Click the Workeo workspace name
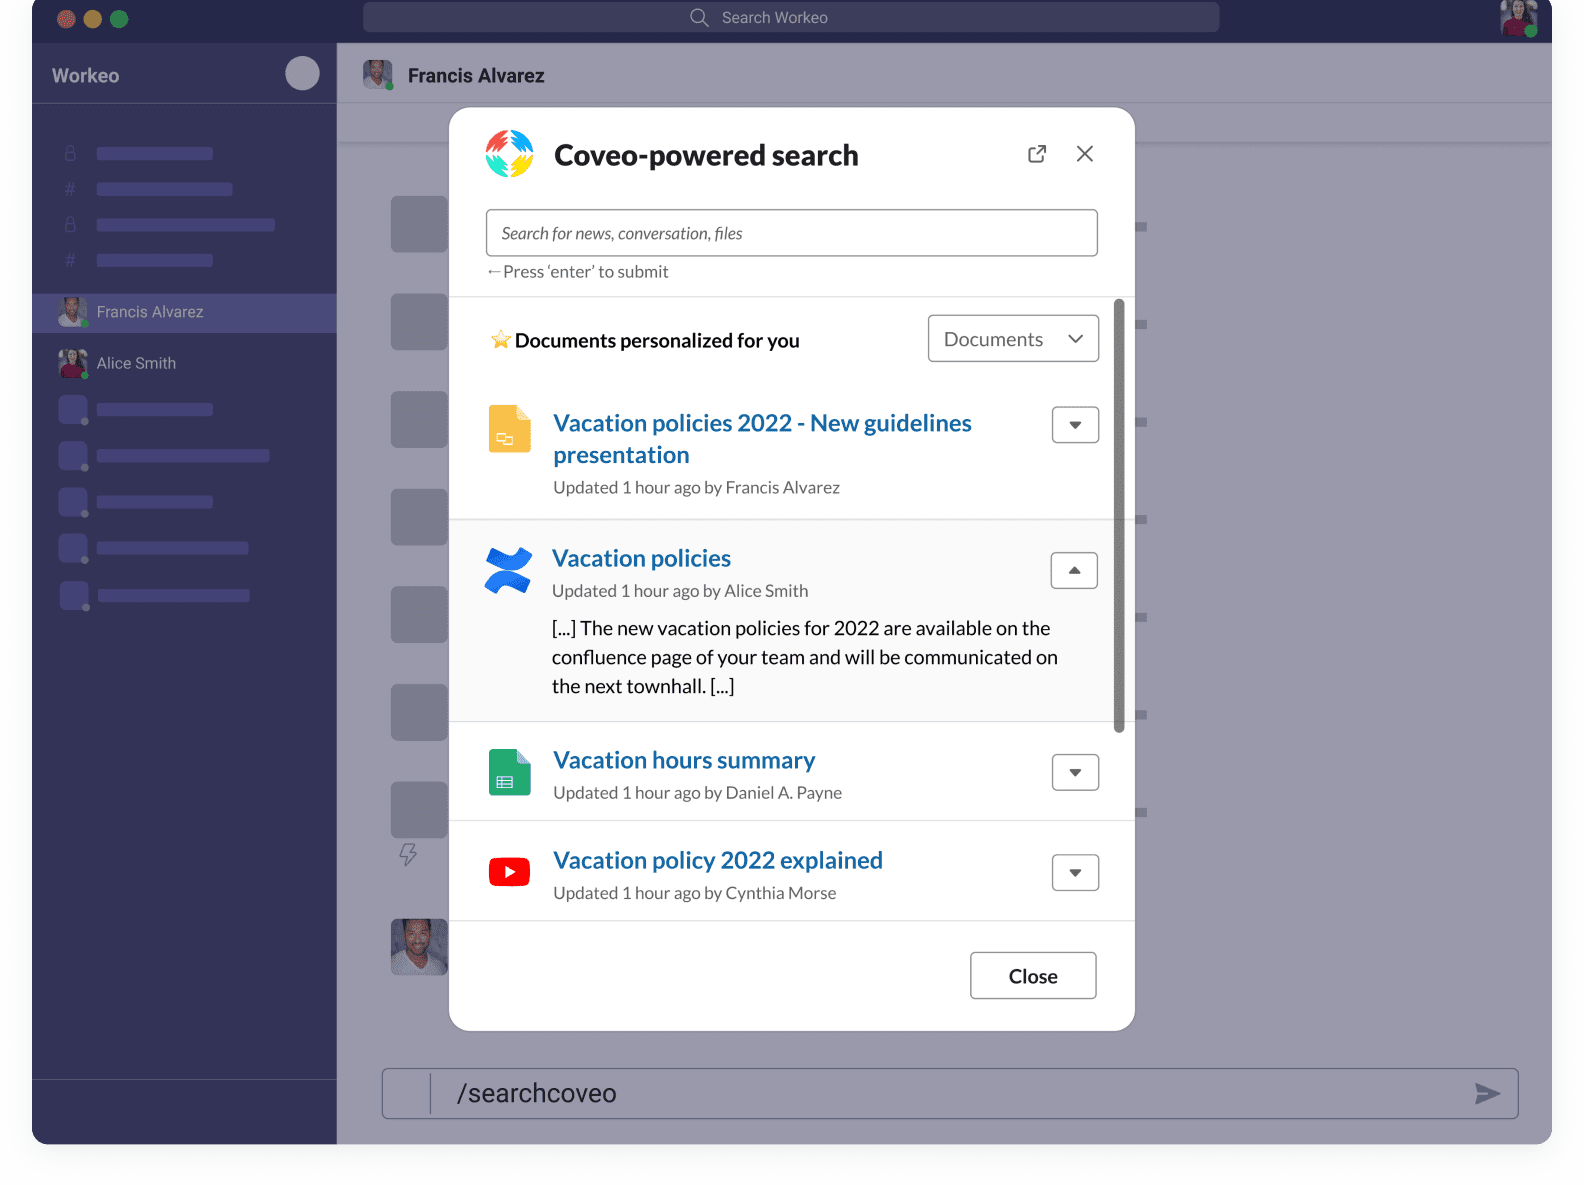Image resolution: width=1584 pixels, height=1185 pixels. [x=85, y=76]
